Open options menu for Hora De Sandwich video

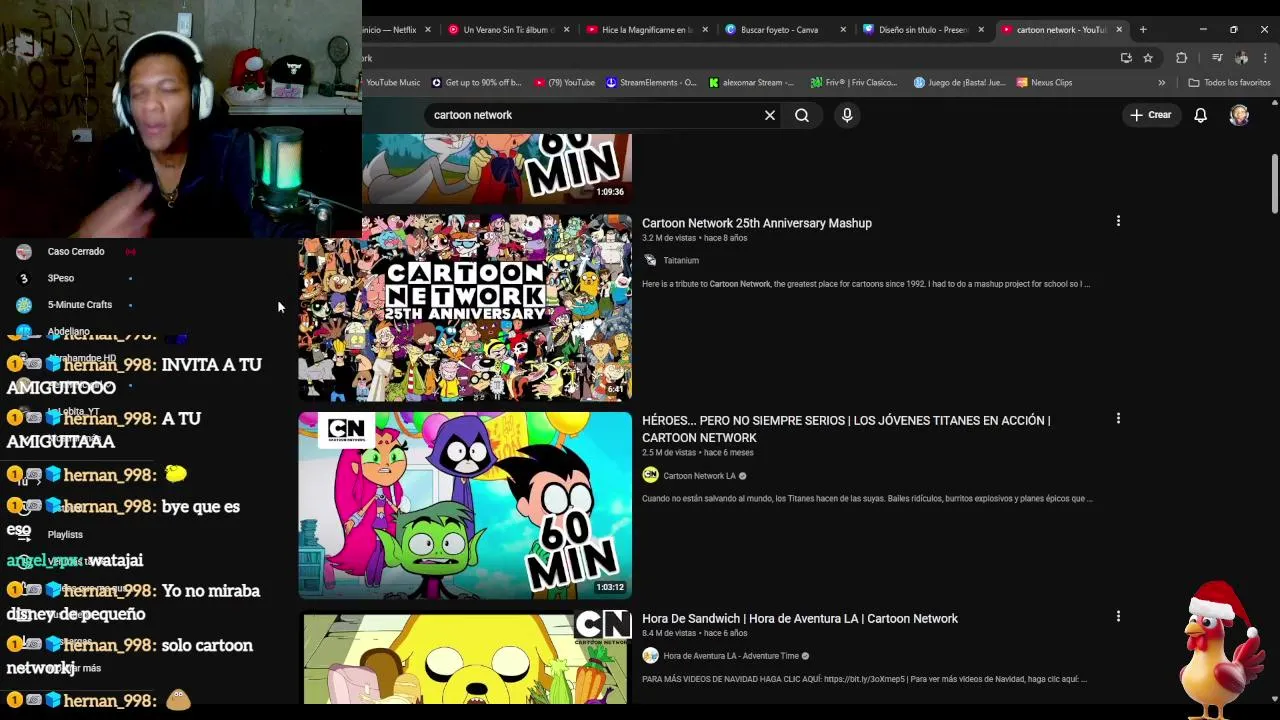(1118, 617)
